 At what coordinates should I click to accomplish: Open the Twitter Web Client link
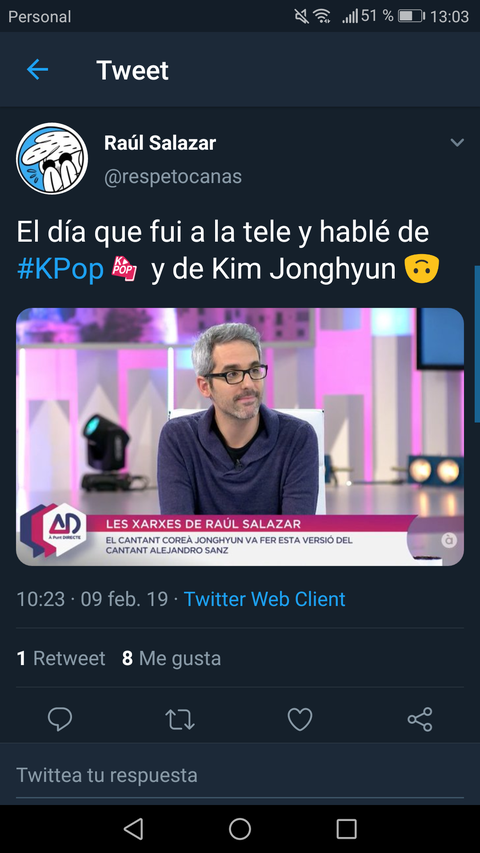pyautogui.click(x=264, y=599)
